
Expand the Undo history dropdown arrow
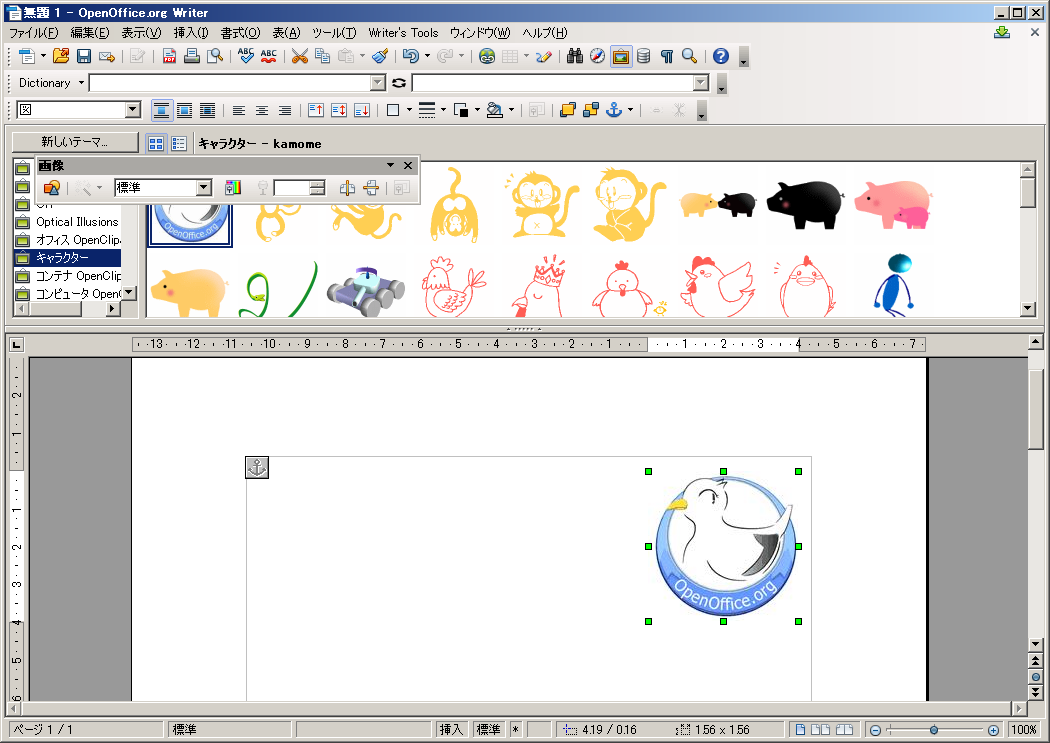(x=427, y=56)
